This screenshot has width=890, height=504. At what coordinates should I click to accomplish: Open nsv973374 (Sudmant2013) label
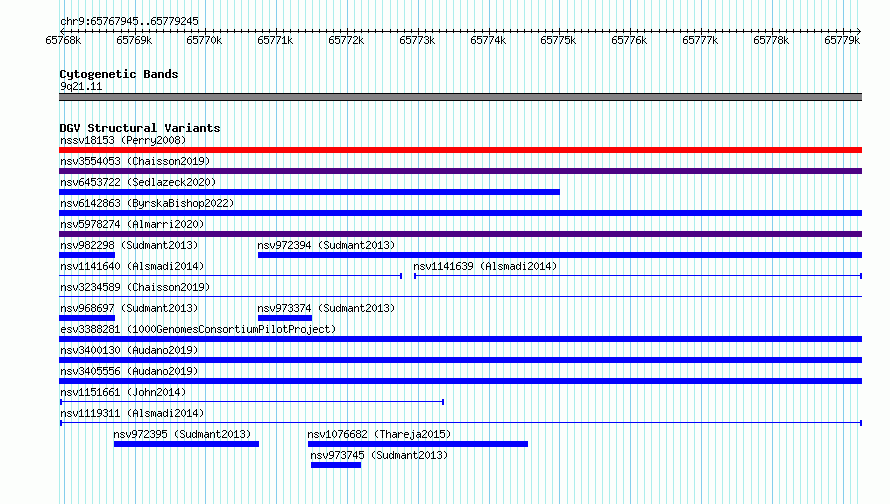point(326,308)
